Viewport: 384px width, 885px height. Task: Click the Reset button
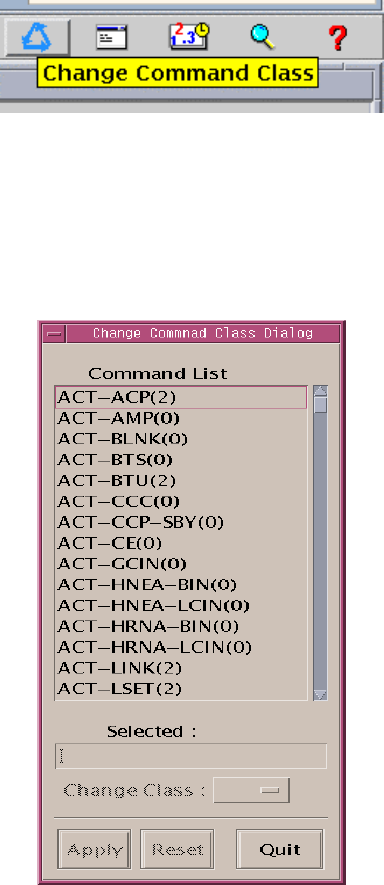[x=177, y=849]
